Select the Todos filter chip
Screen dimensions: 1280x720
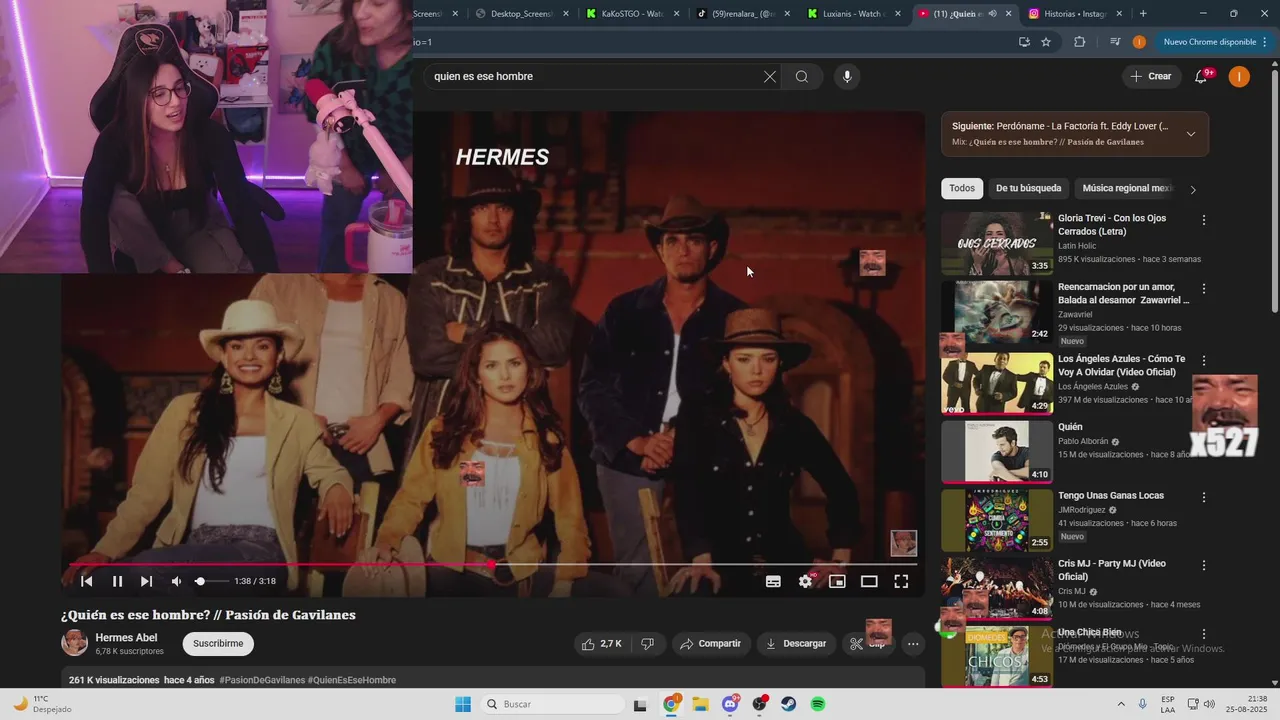(962, 188)
